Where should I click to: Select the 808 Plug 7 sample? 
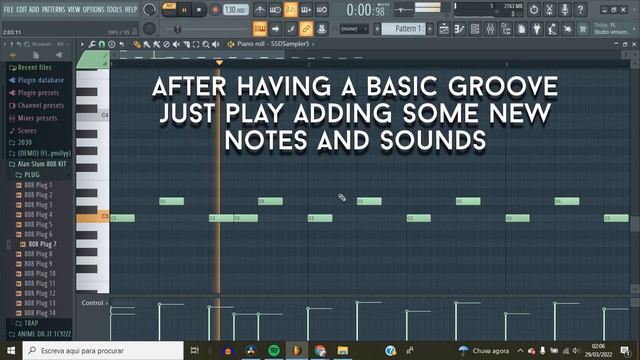tap(42, 244)
